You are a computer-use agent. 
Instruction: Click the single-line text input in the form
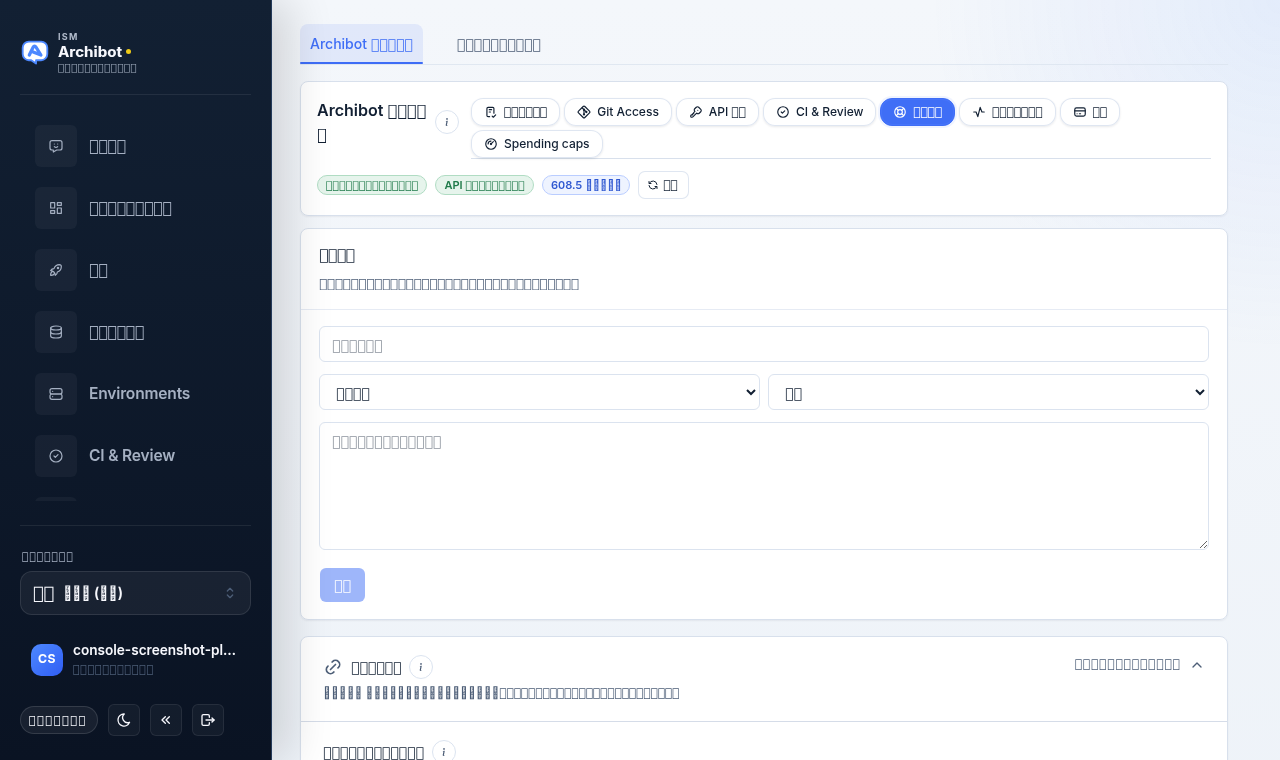[x=764, y=344]
